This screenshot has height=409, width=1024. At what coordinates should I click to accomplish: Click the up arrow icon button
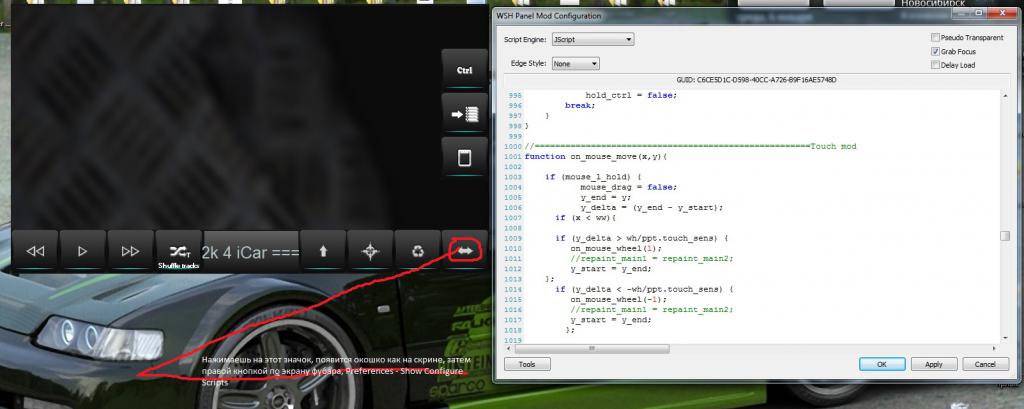tap(323, 251)
